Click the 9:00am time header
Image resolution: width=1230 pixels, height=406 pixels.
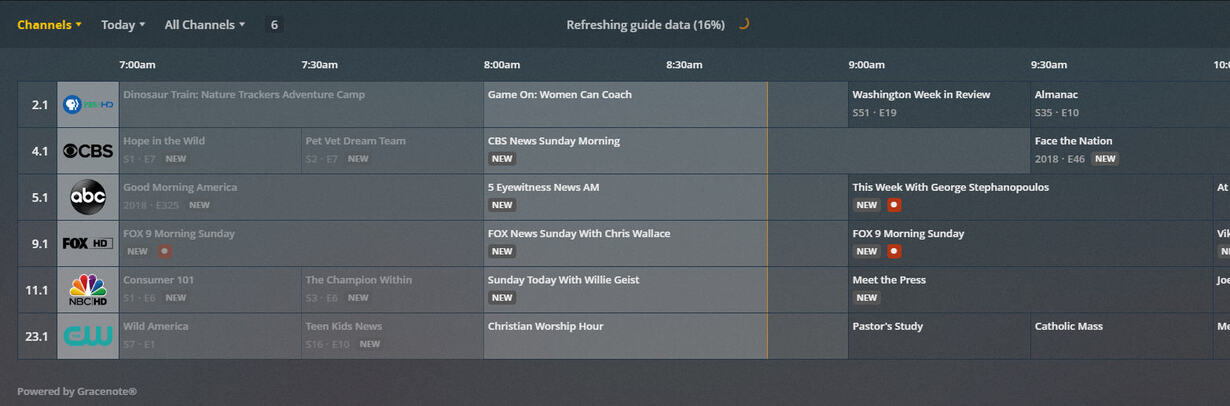point(866,65)
